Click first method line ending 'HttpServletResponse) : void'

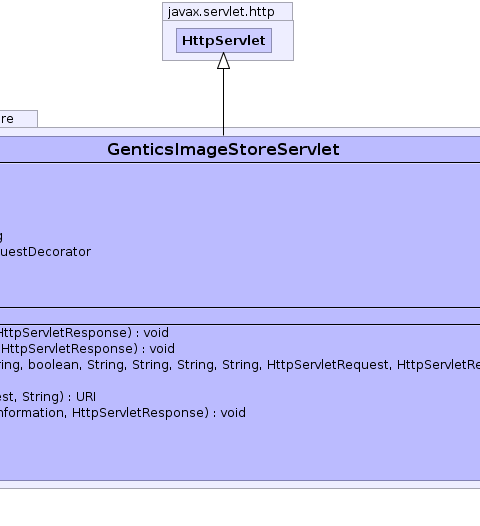point(84,333)
